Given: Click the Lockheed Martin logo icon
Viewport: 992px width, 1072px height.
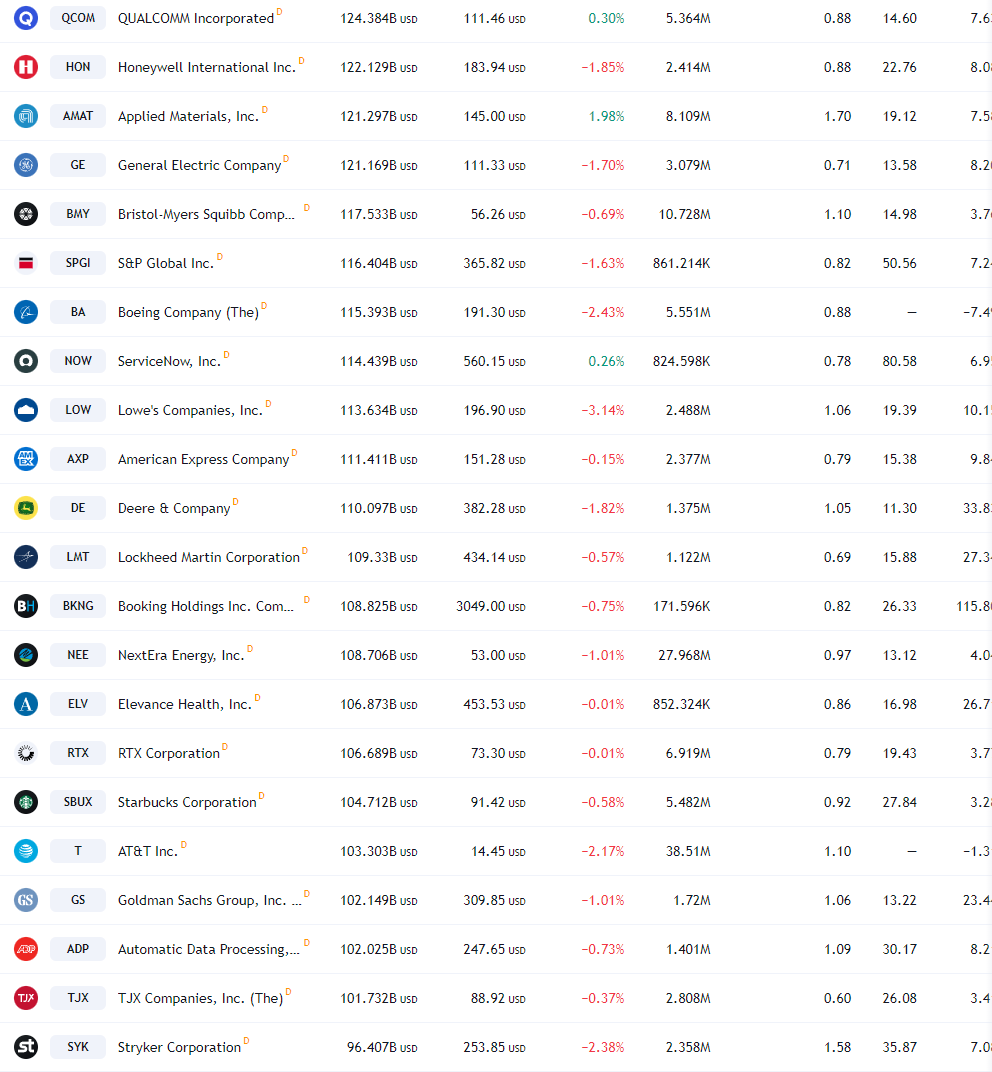Looking at the screenshot, I should point(26,557).
